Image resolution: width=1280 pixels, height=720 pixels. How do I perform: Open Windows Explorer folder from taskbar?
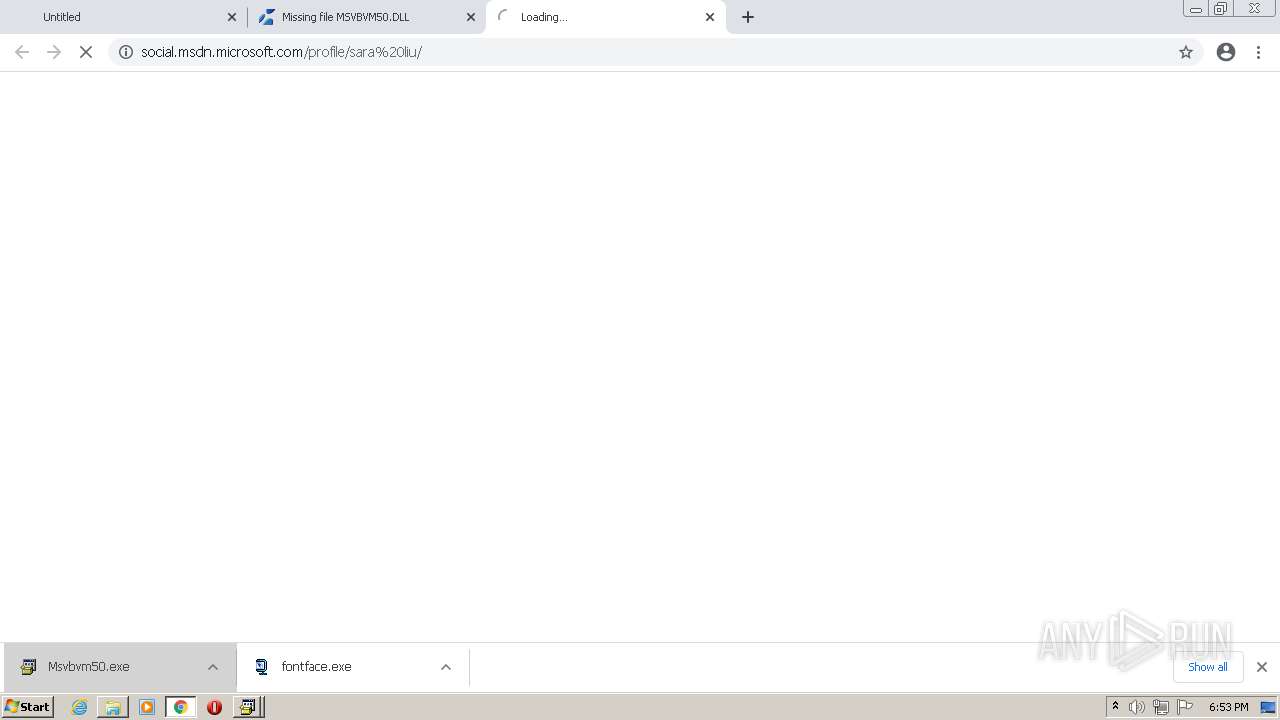coord(113,707)
